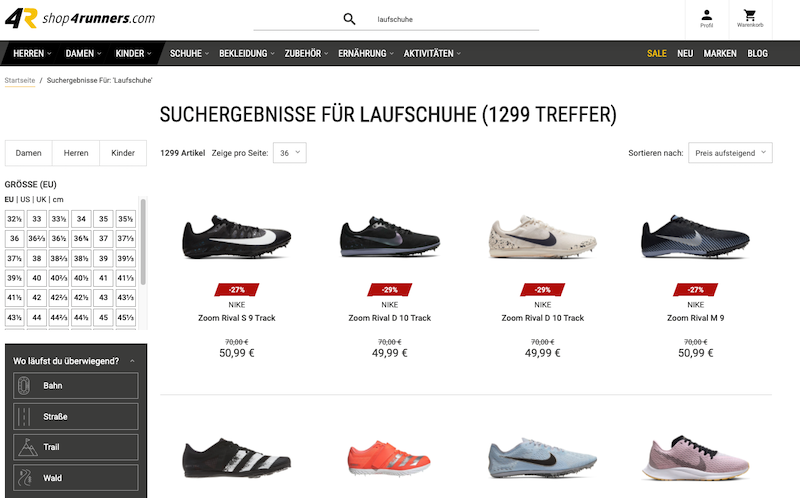The width and height of the screenshot is (800, 498).
Task: Go to the shop4runners home logo
Action: point(80,18)
